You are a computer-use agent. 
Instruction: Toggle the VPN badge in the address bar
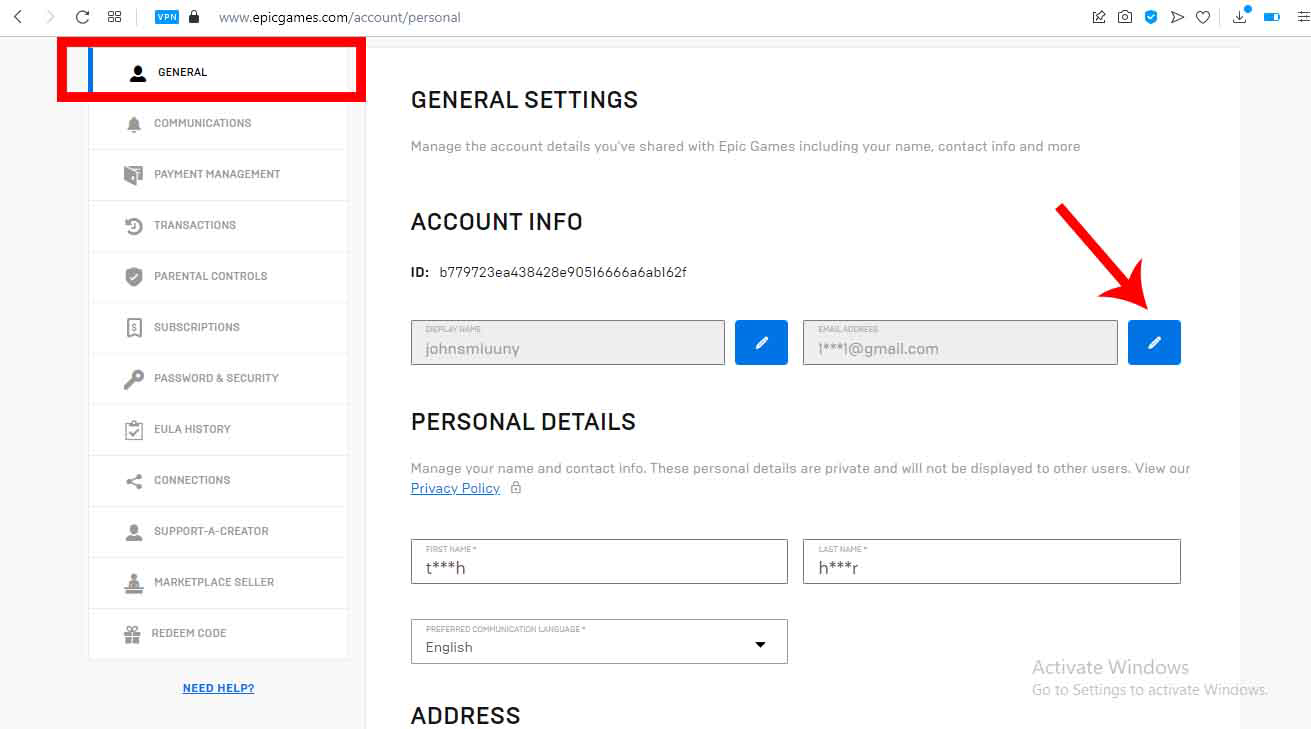(x=167, y=17)
